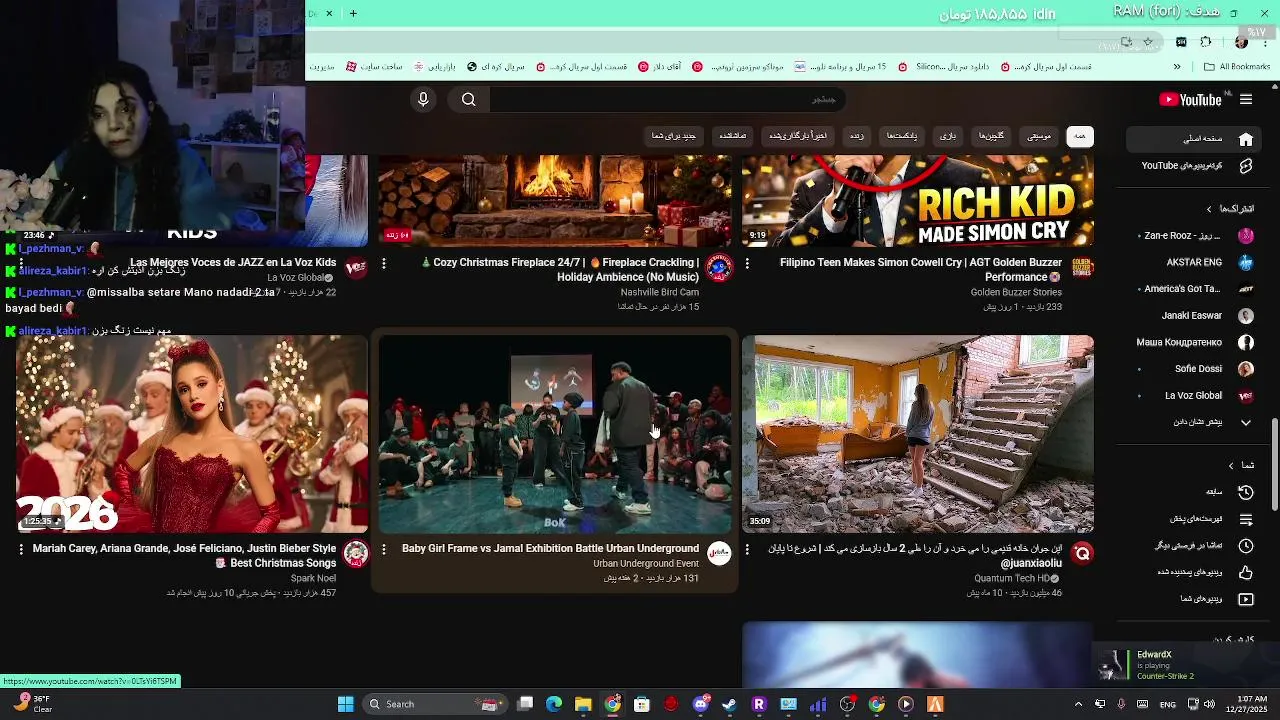Viewport: 1280px width, 720px height.
Task: Click Urban Underground Event channel avatar
Action: pos(719,553)
